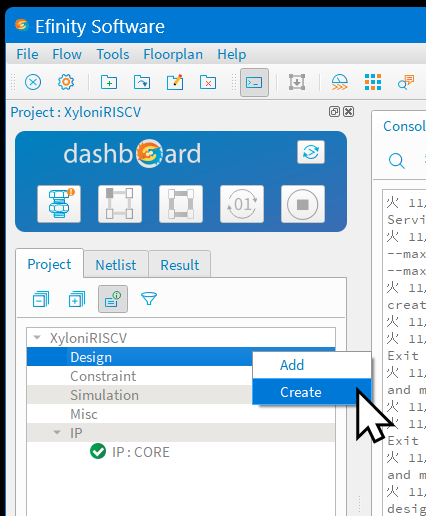Screen dimensions: 426x516
Task: Click the Open Project folder icon
Action: (142, 82)
